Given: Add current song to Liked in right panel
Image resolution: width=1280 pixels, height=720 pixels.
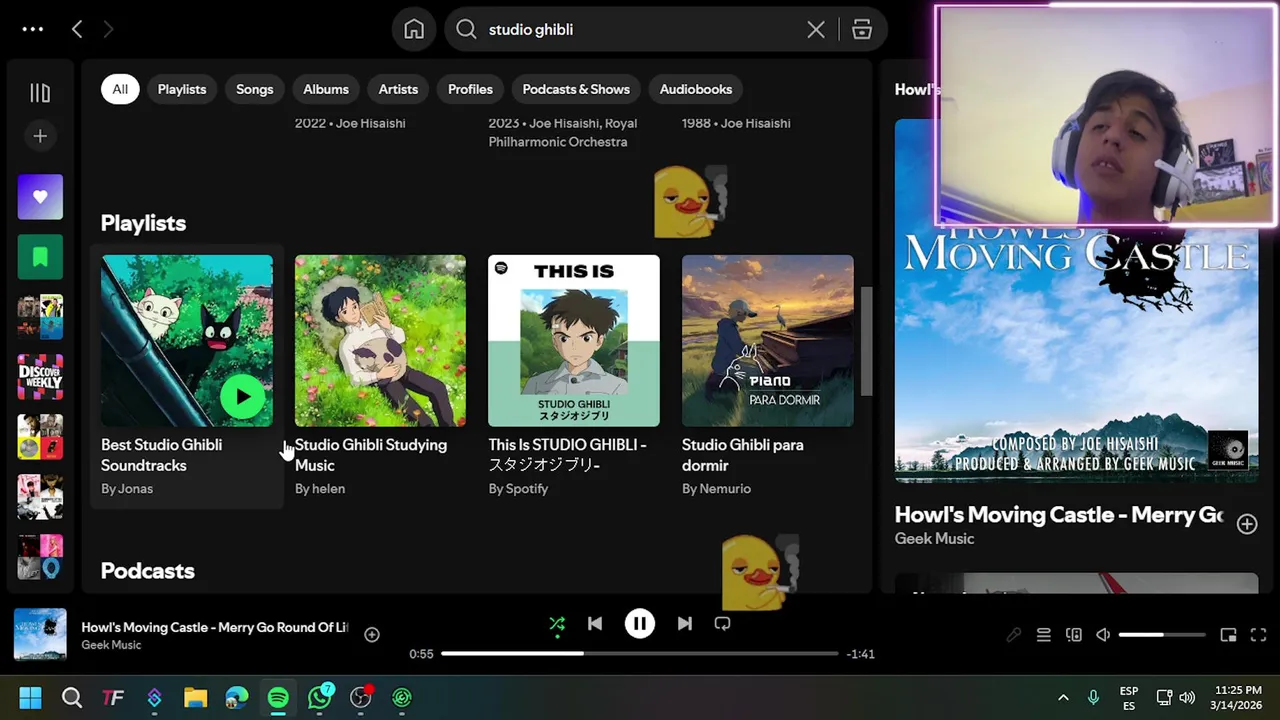Looking at the screenshot, I should coord(1247,524).
